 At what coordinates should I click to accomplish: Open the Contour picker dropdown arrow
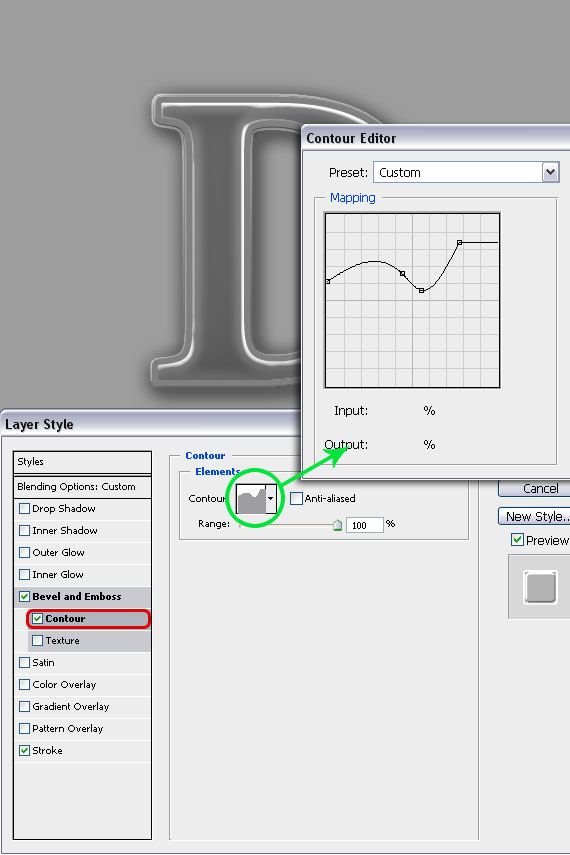(x=271, y=498)
